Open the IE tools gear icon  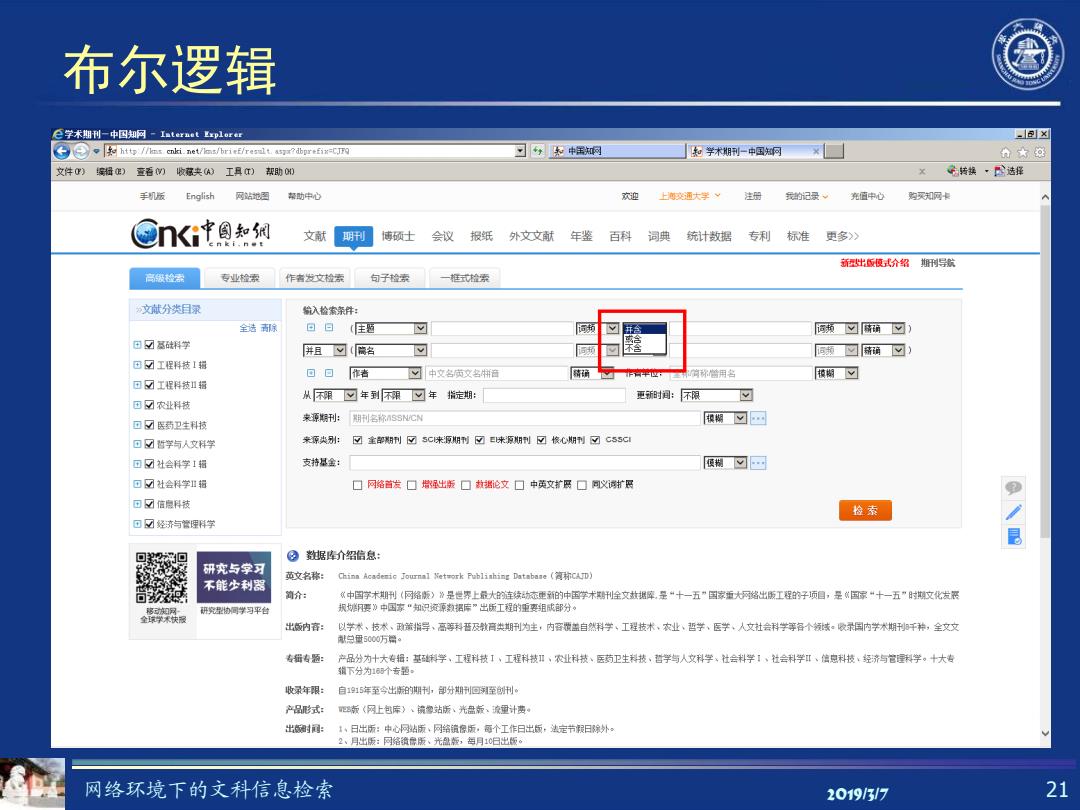1040,152
